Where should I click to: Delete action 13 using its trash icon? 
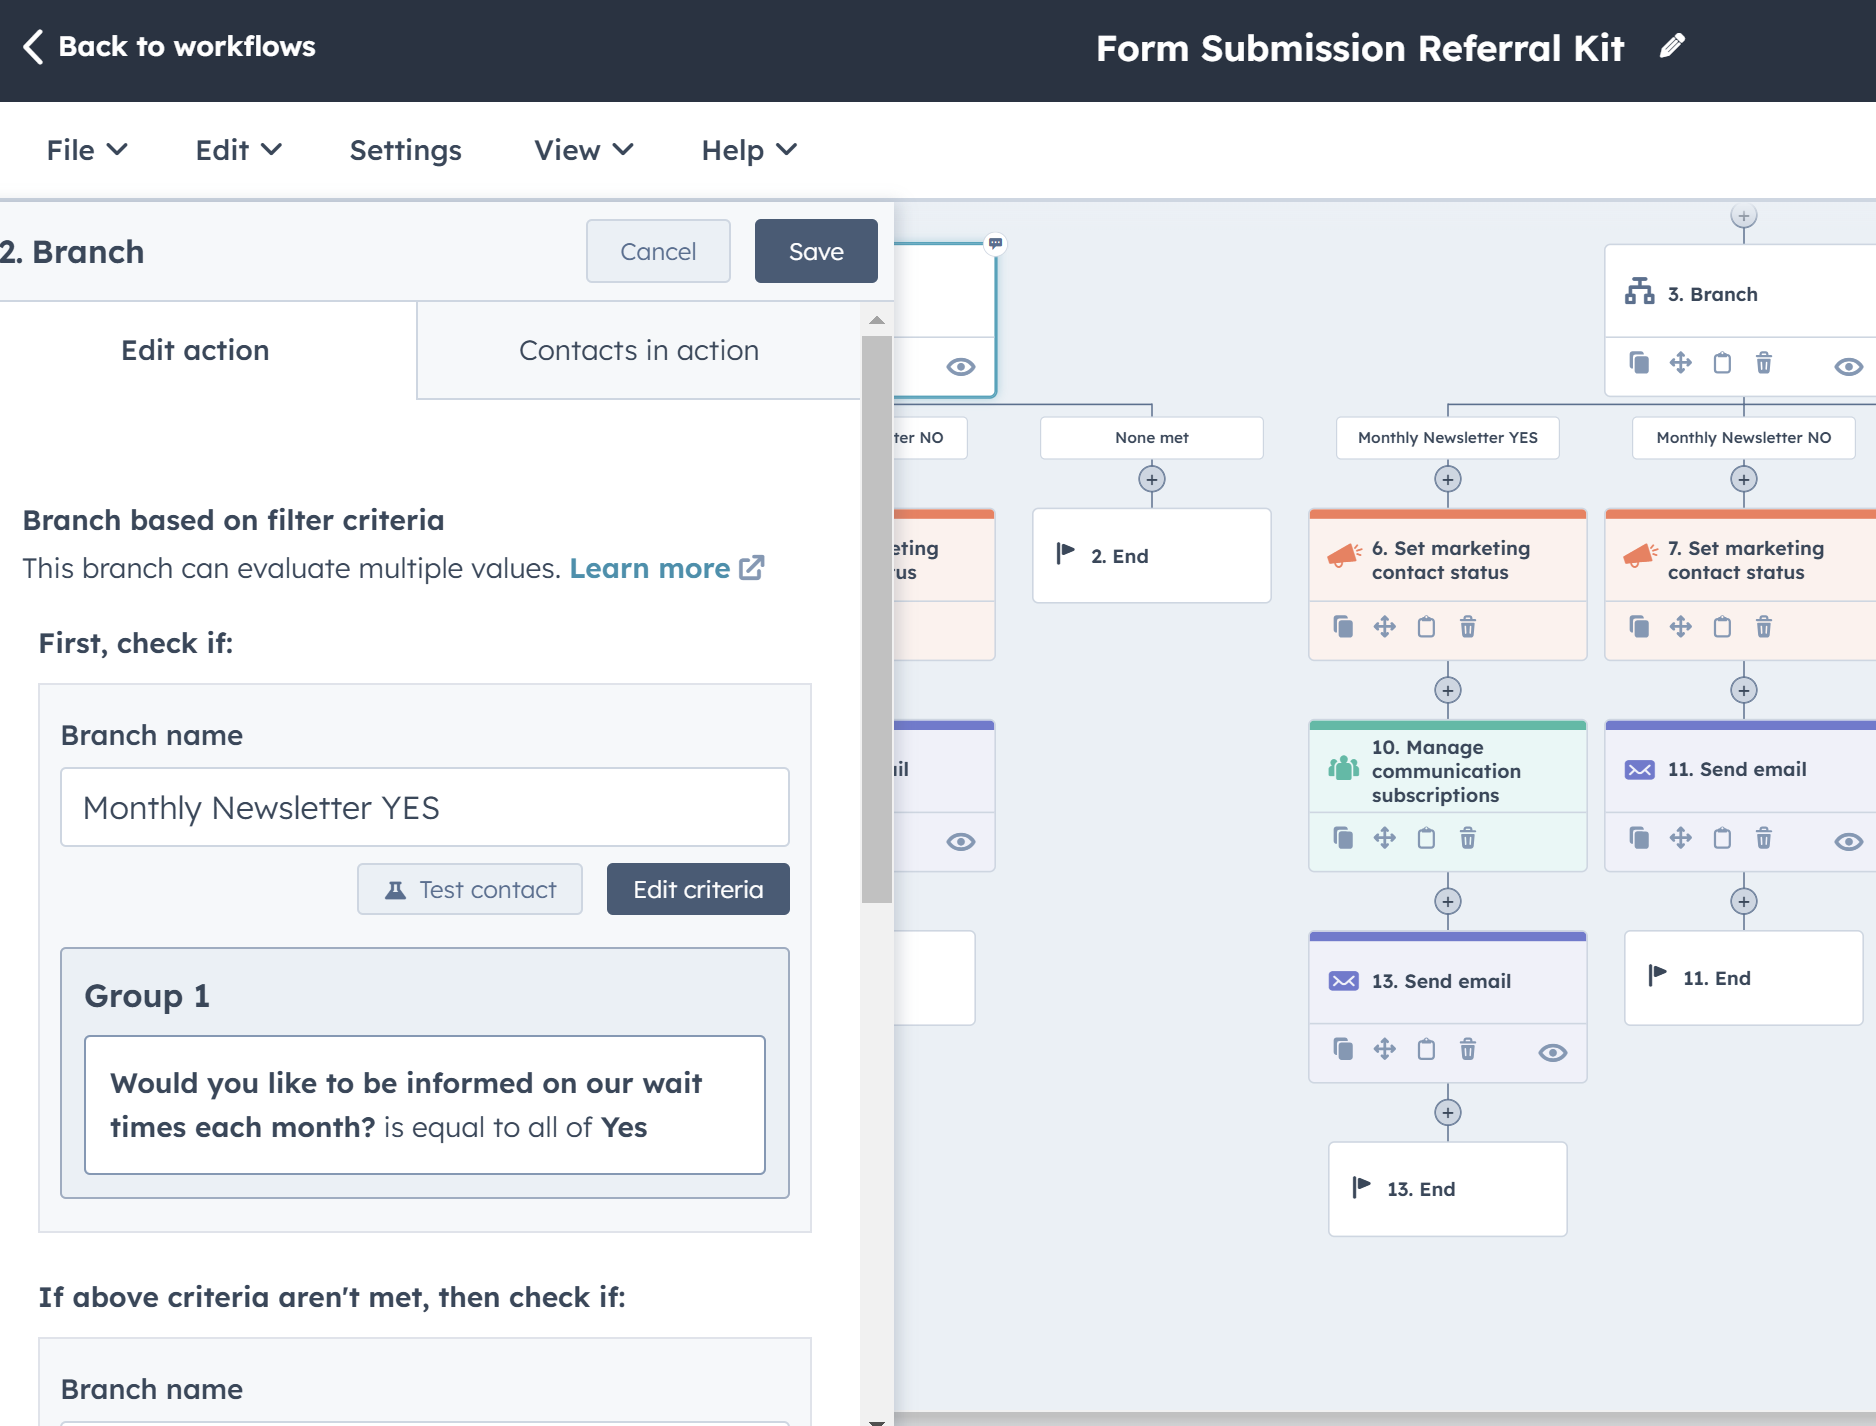click(1468, 1049)
